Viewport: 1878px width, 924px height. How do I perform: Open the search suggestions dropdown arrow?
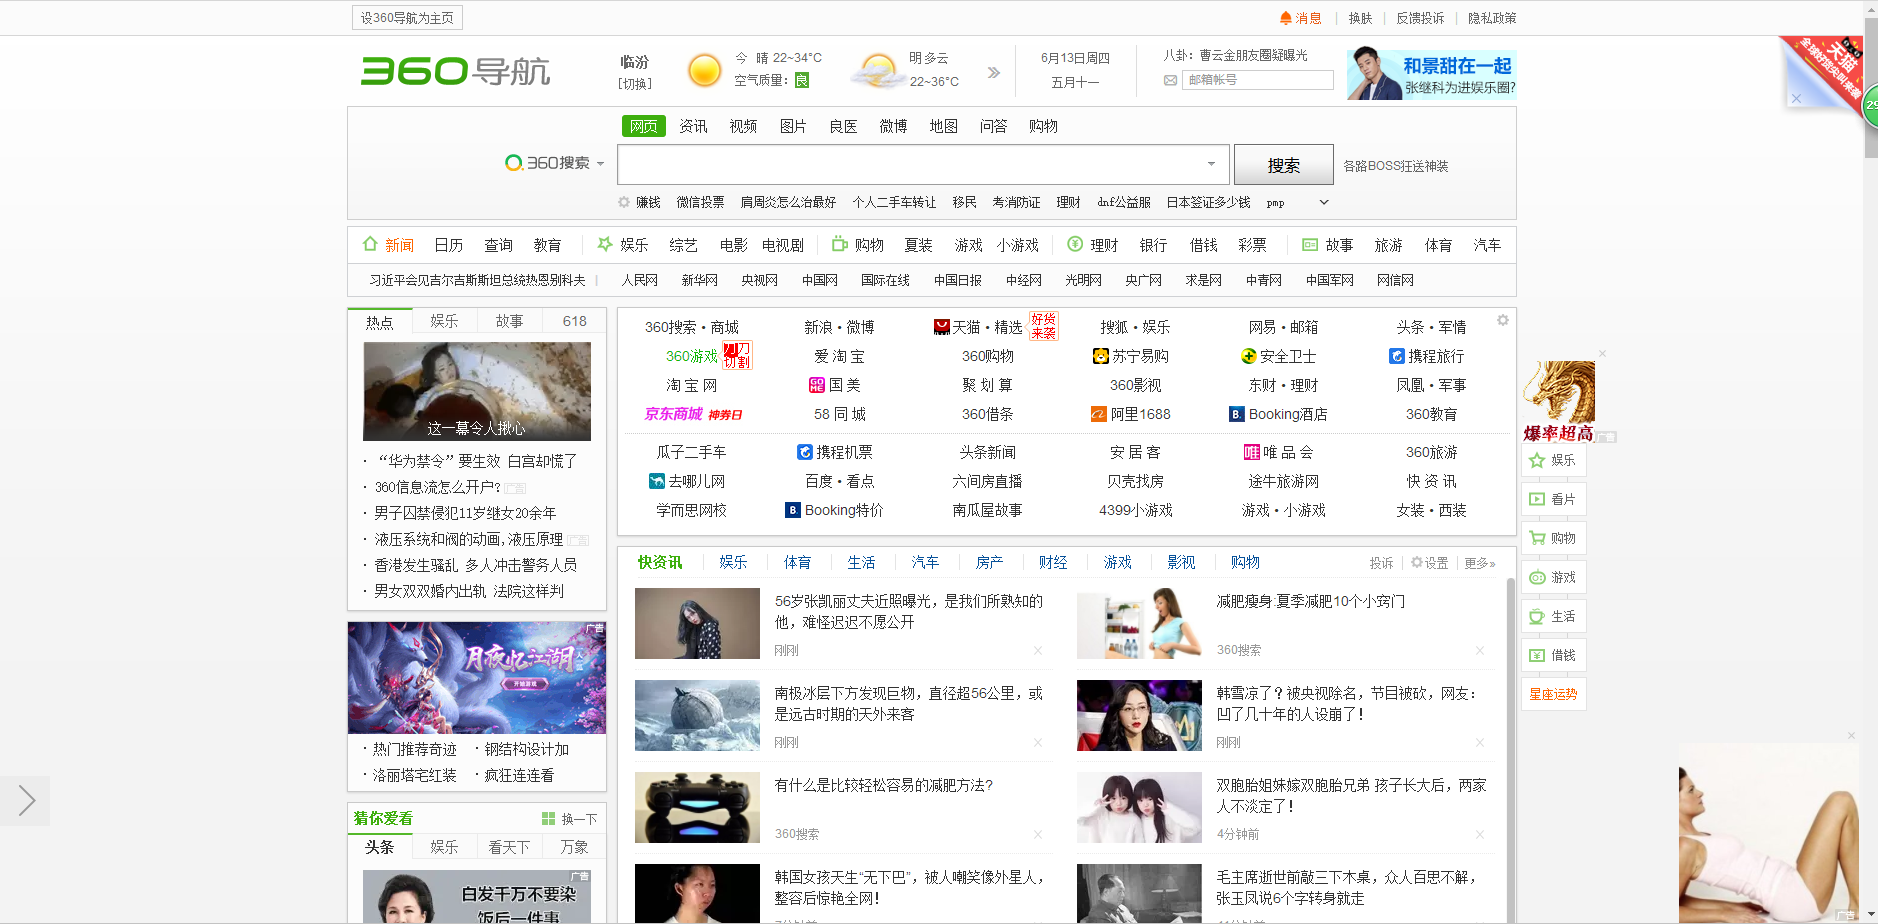1209,164
